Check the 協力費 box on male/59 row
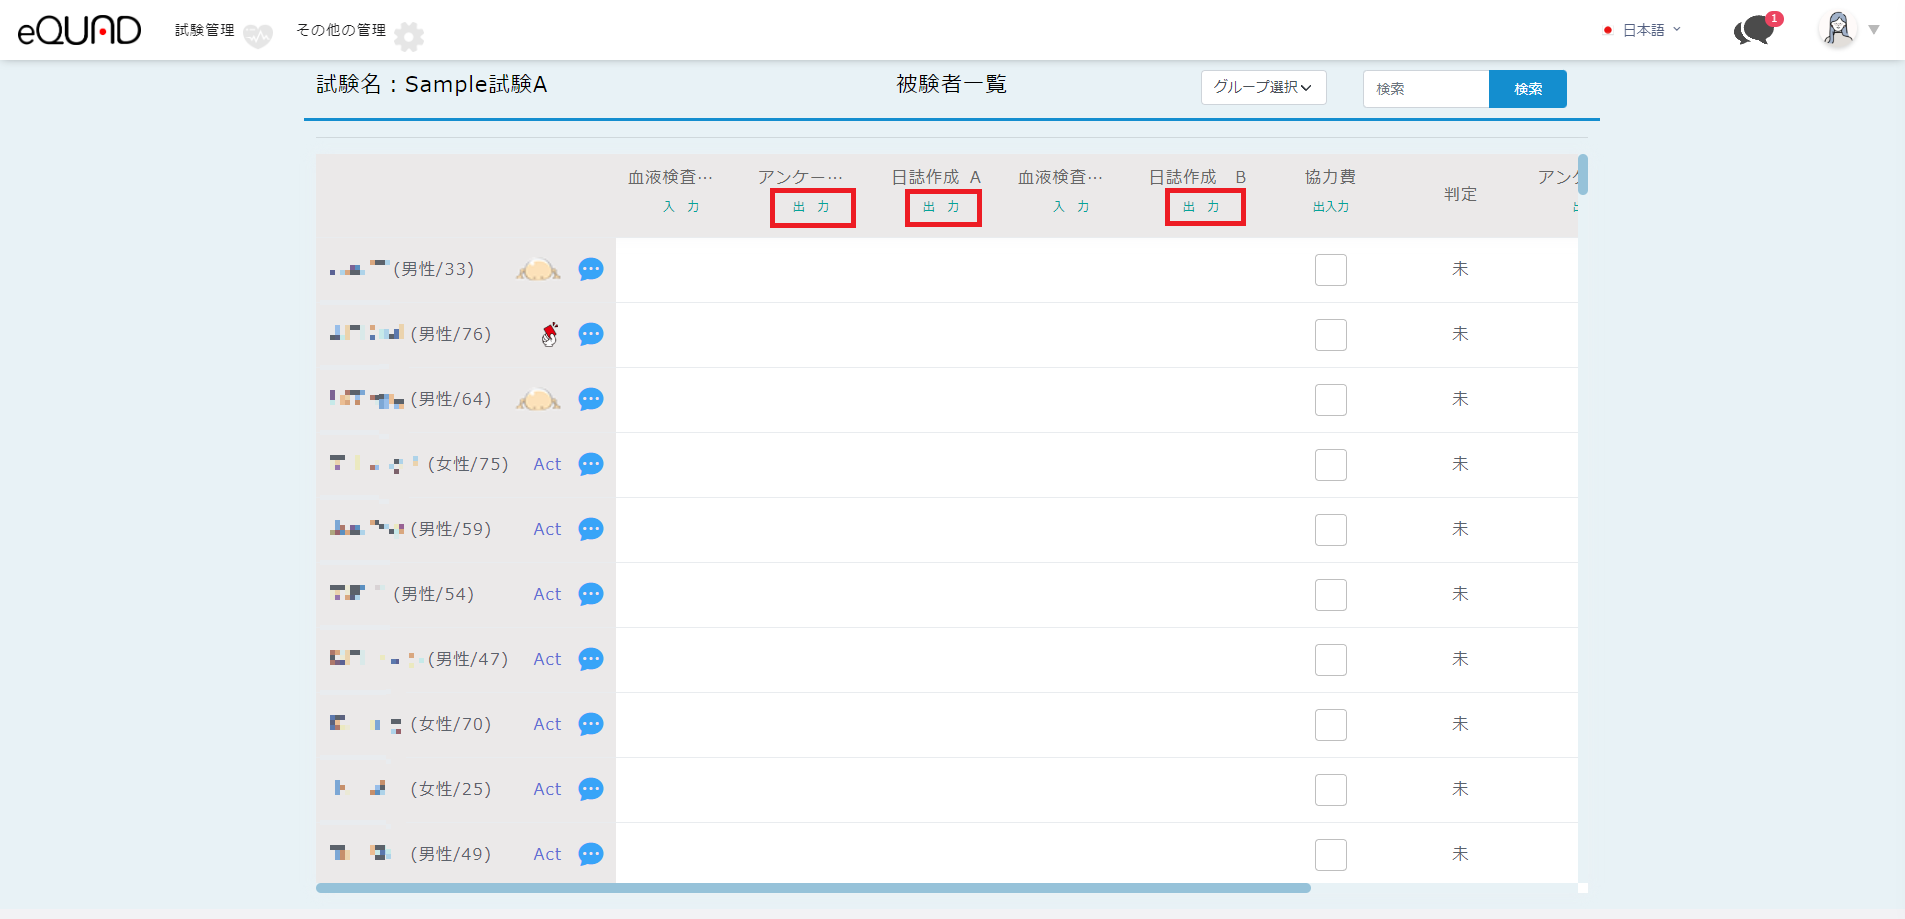The image size is (1905, 919). point(1330,530)
